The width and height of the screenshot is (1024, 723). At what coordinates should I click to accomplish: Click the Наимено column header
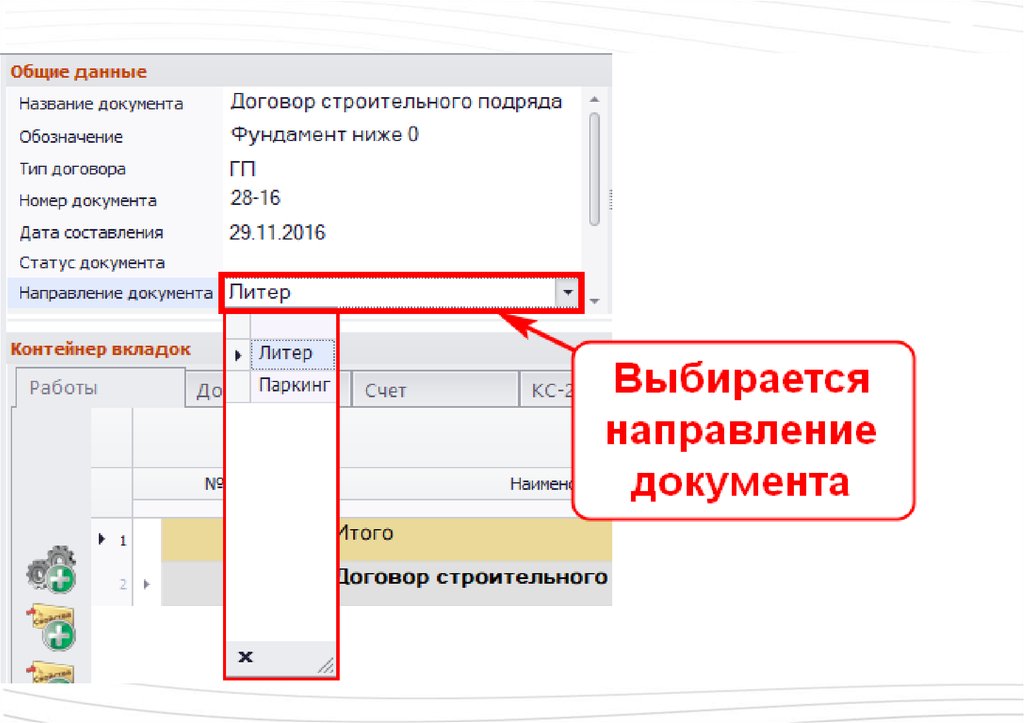point(541,484)
